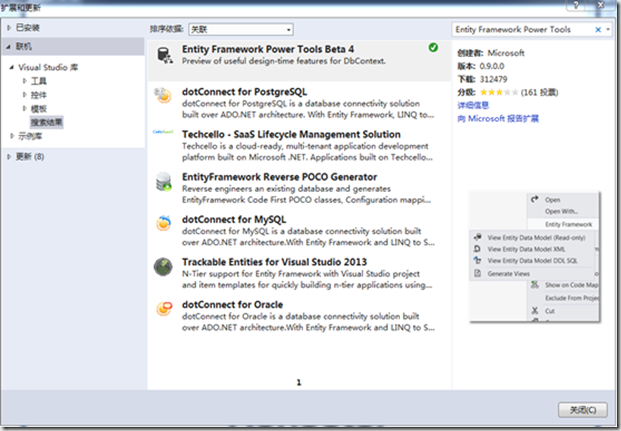Expand the 已安装 category
Viewport: 621px width, 431px height.
[x=9, y=28]
